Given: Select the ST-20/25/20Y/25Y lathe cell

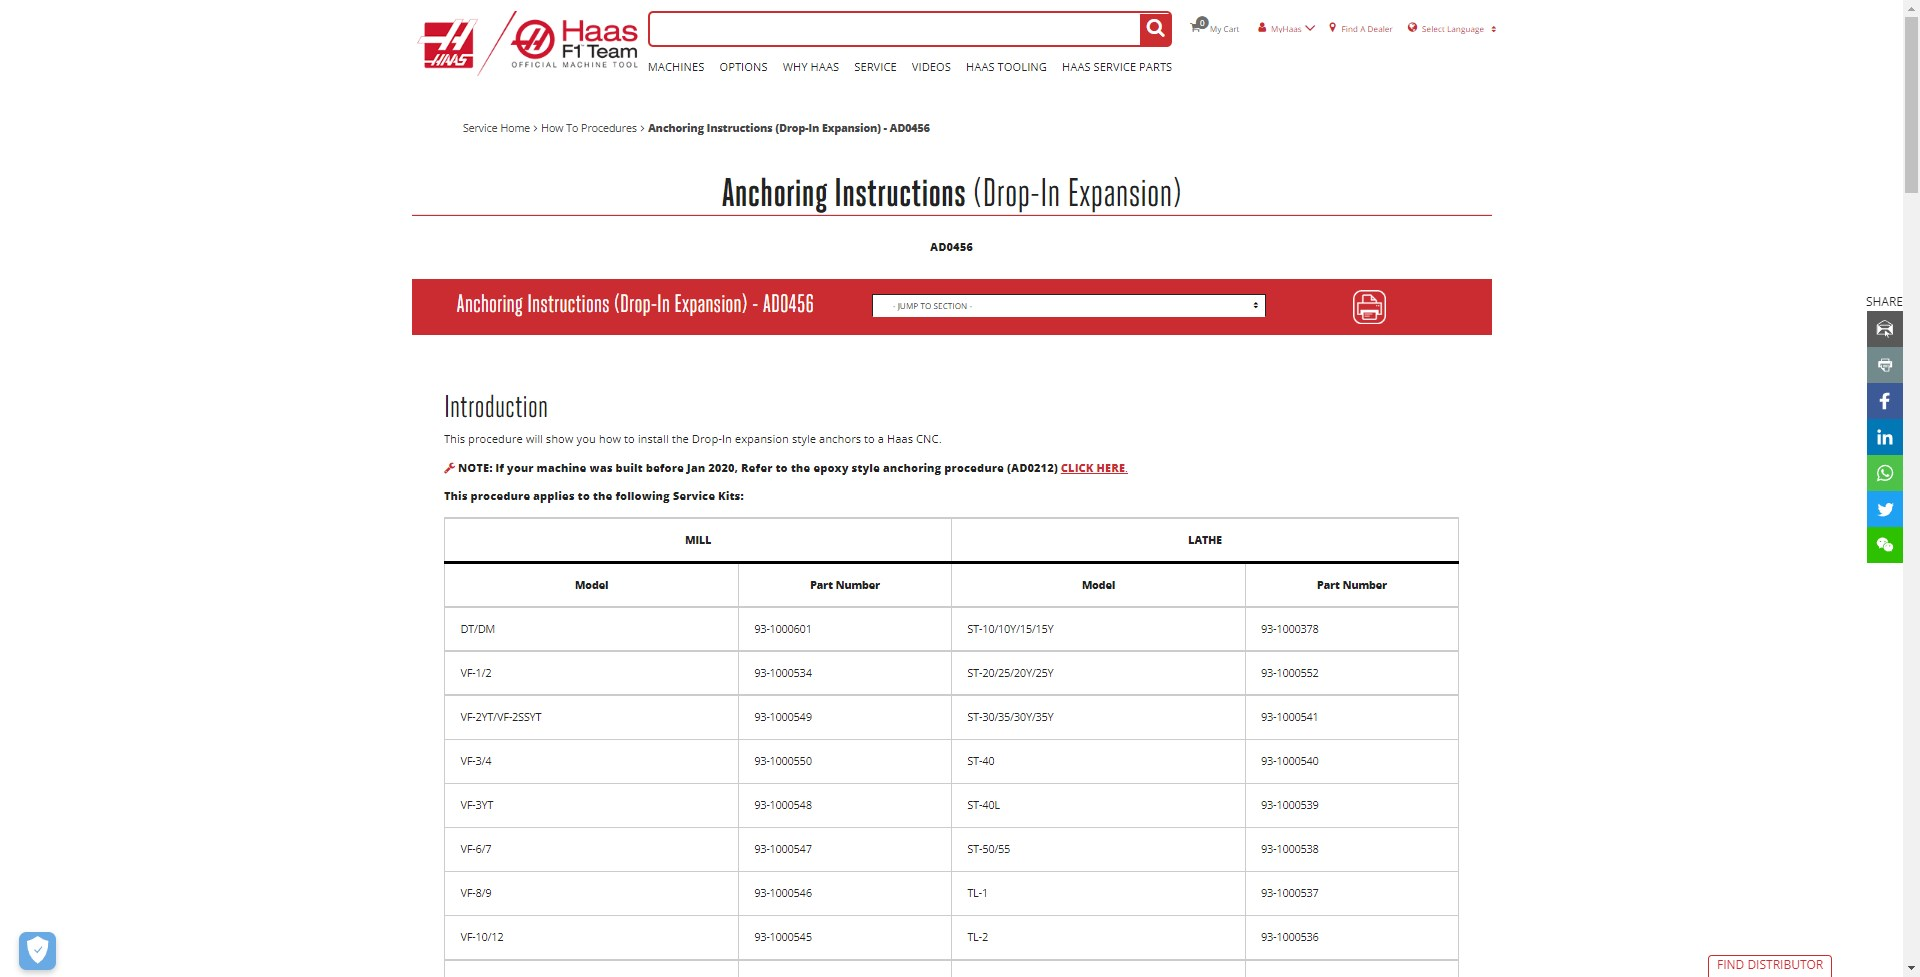Looking at the screenshot, I should click(x=1098, y=673).
